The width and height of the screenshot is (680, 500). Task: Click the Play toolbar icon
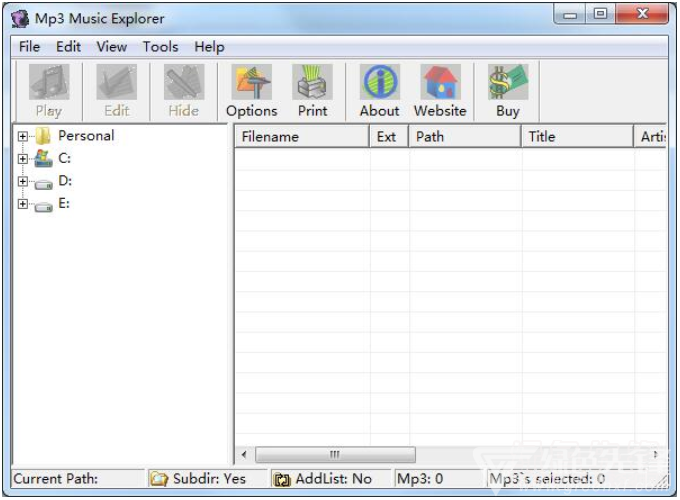49,82
